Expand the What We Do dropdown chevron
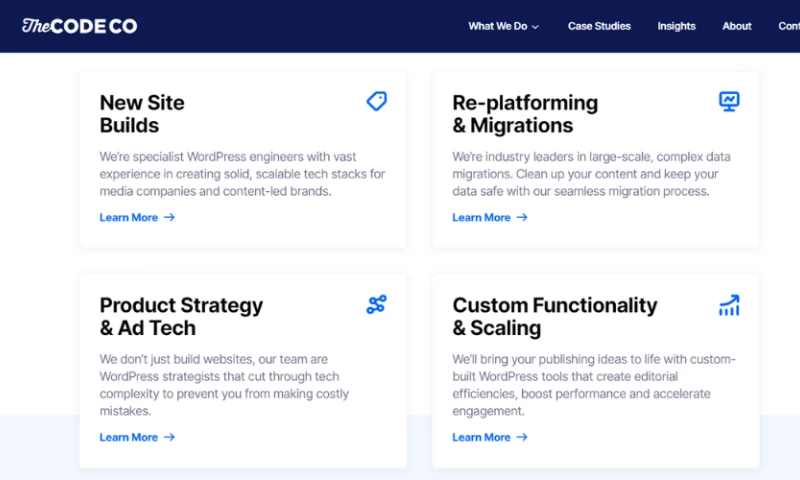 coord(536,27)
